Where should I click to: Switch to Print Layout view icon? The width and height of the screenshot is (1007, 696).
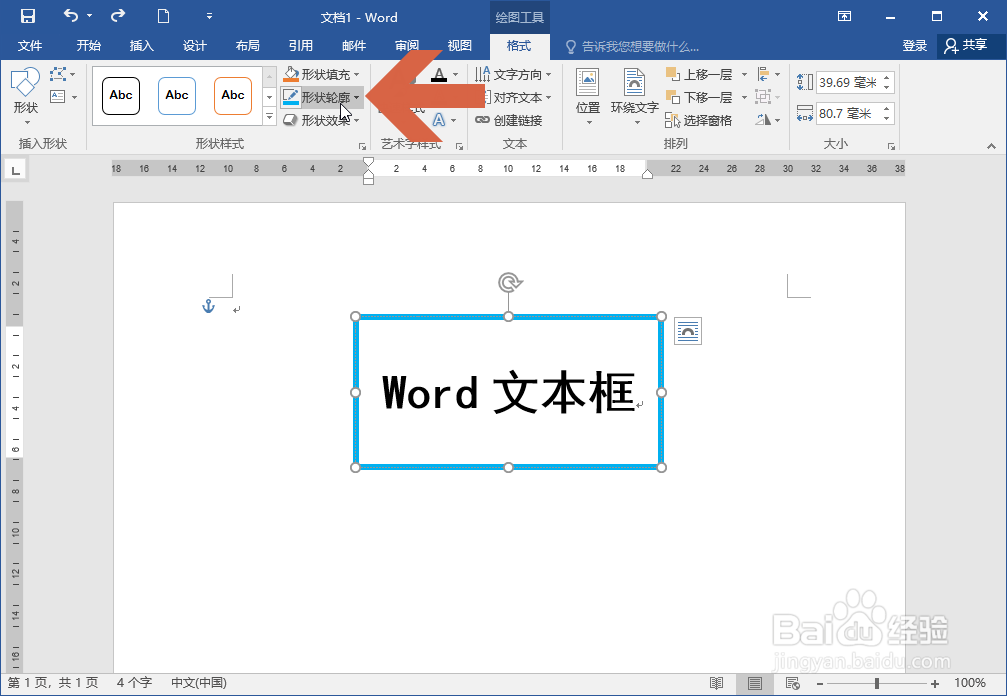click(x=755, y=683)
